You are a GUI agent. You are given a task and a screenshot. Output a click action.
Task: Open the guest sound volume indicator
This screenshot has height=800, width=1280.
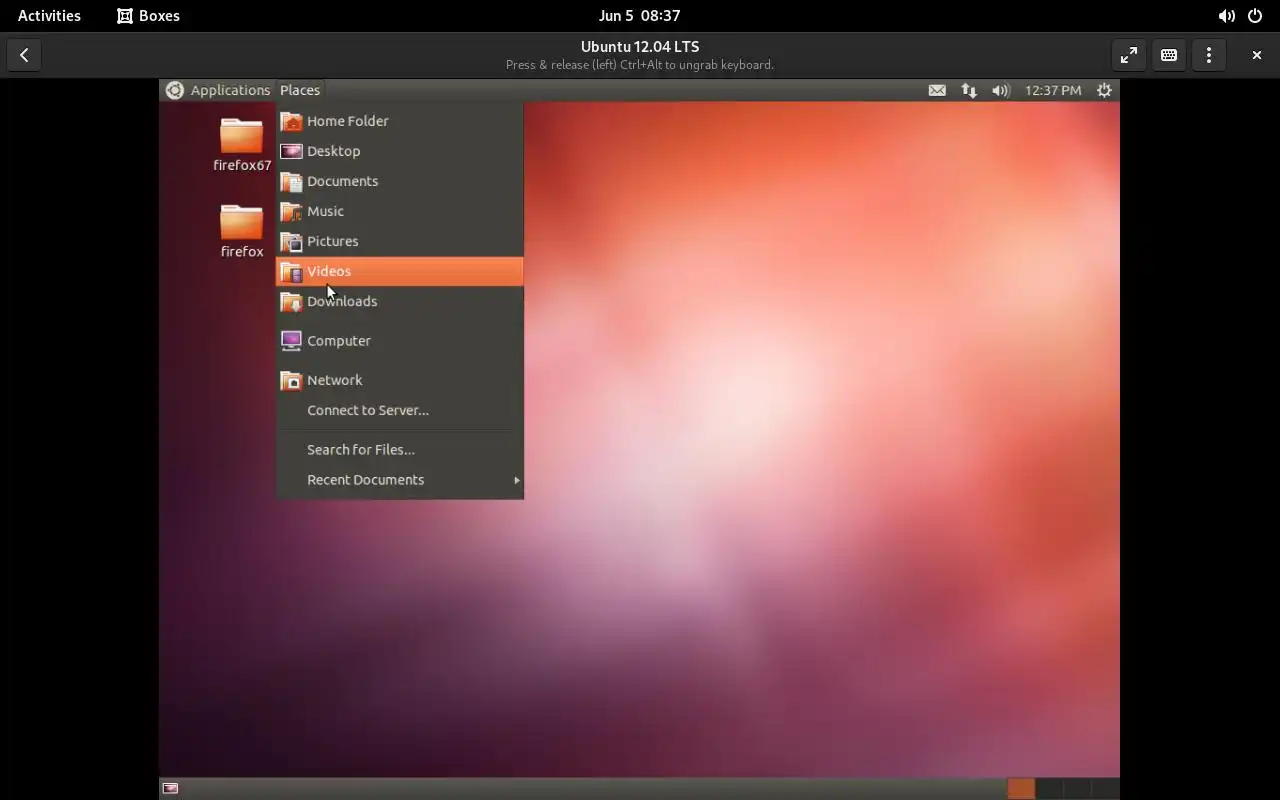[1001, 90]
